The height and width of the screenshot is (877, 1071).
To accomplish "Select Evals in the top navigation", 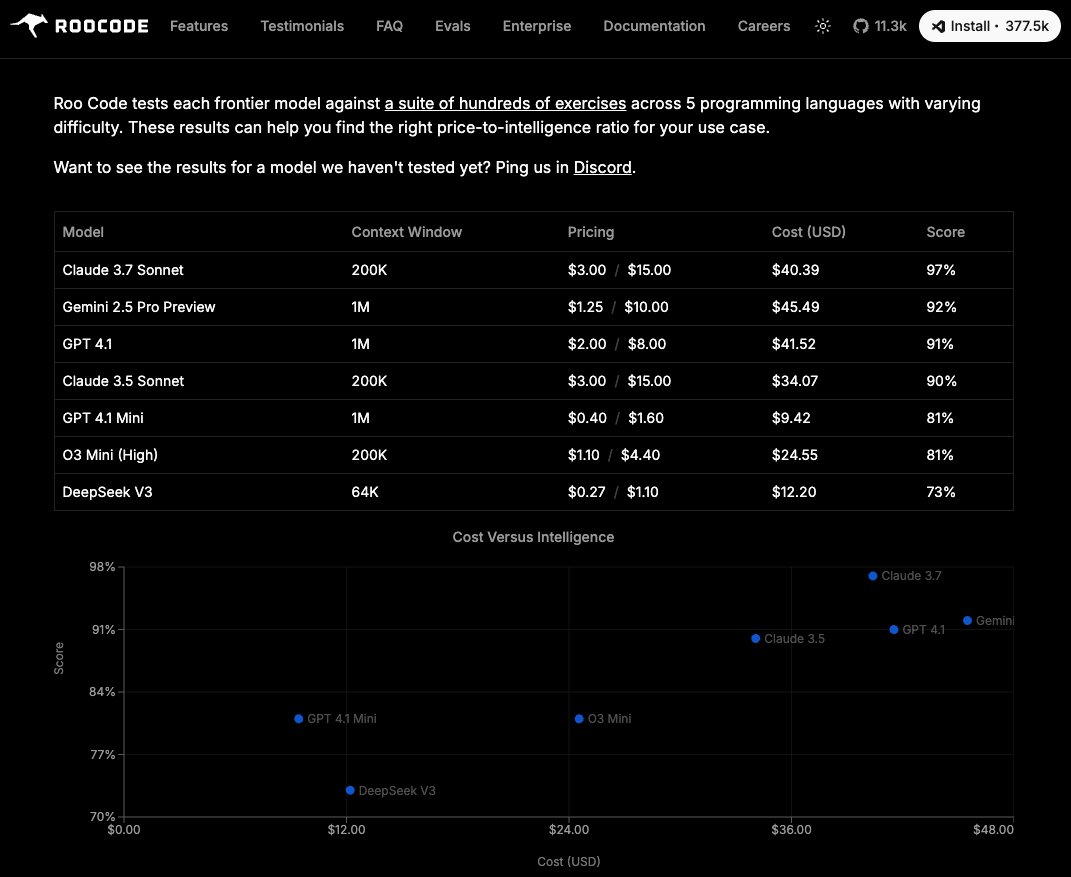I will (x=452, y=26).
